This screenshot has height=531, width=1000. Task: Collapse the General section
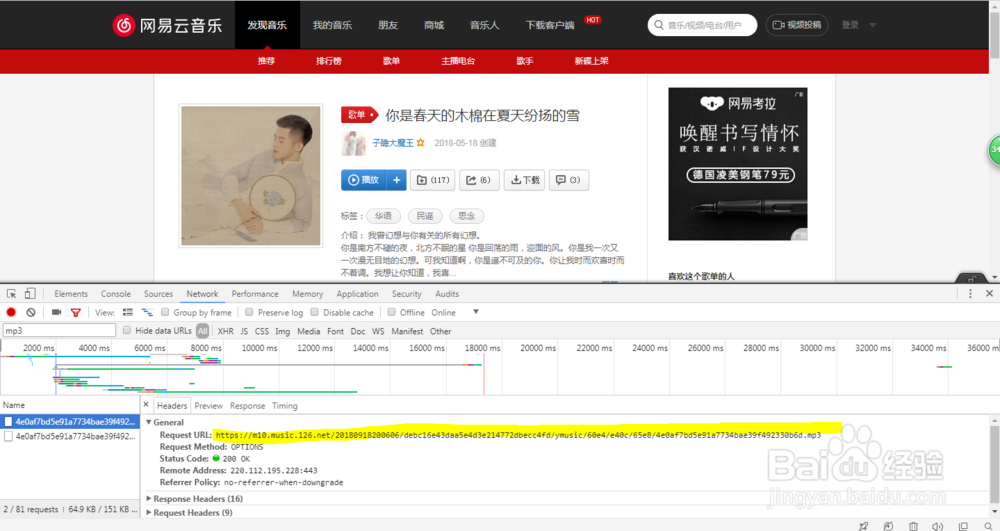click(149, 422)
